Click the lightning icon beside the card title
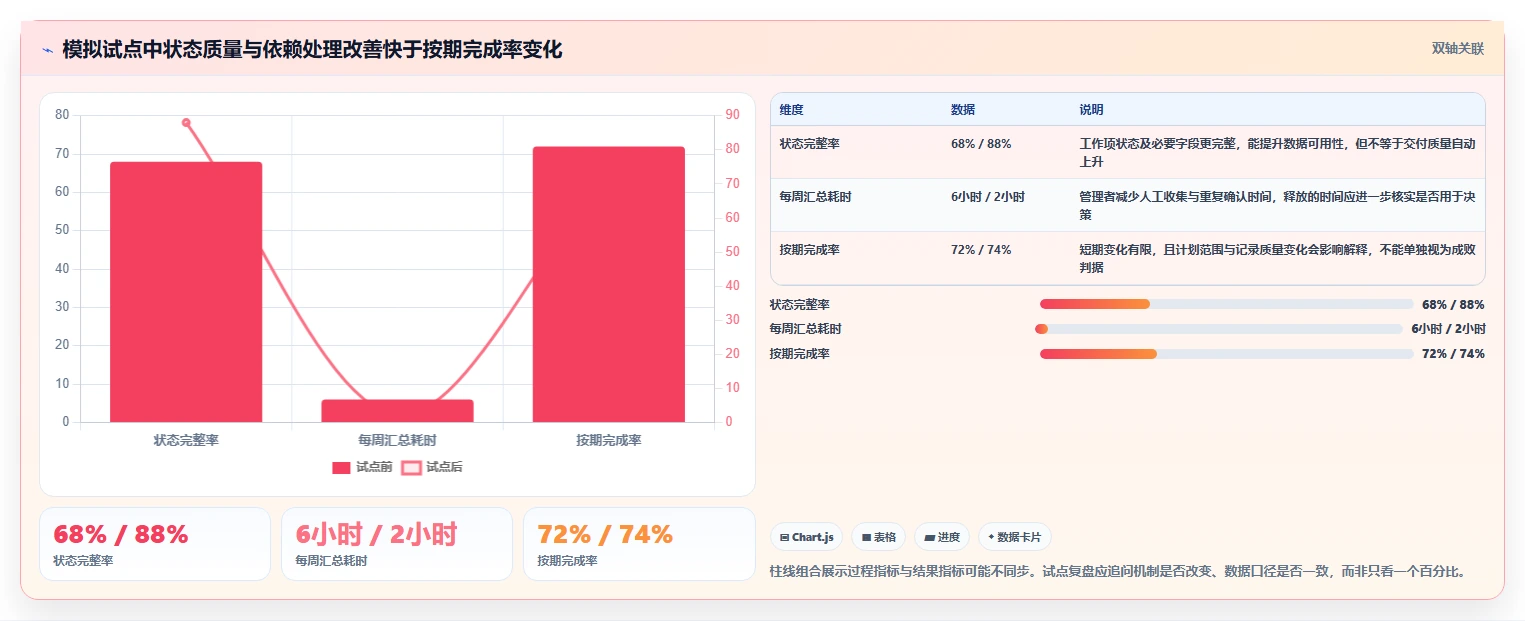Image resolution: width=1525 pixels, height=621 pixels. [47, 49]
